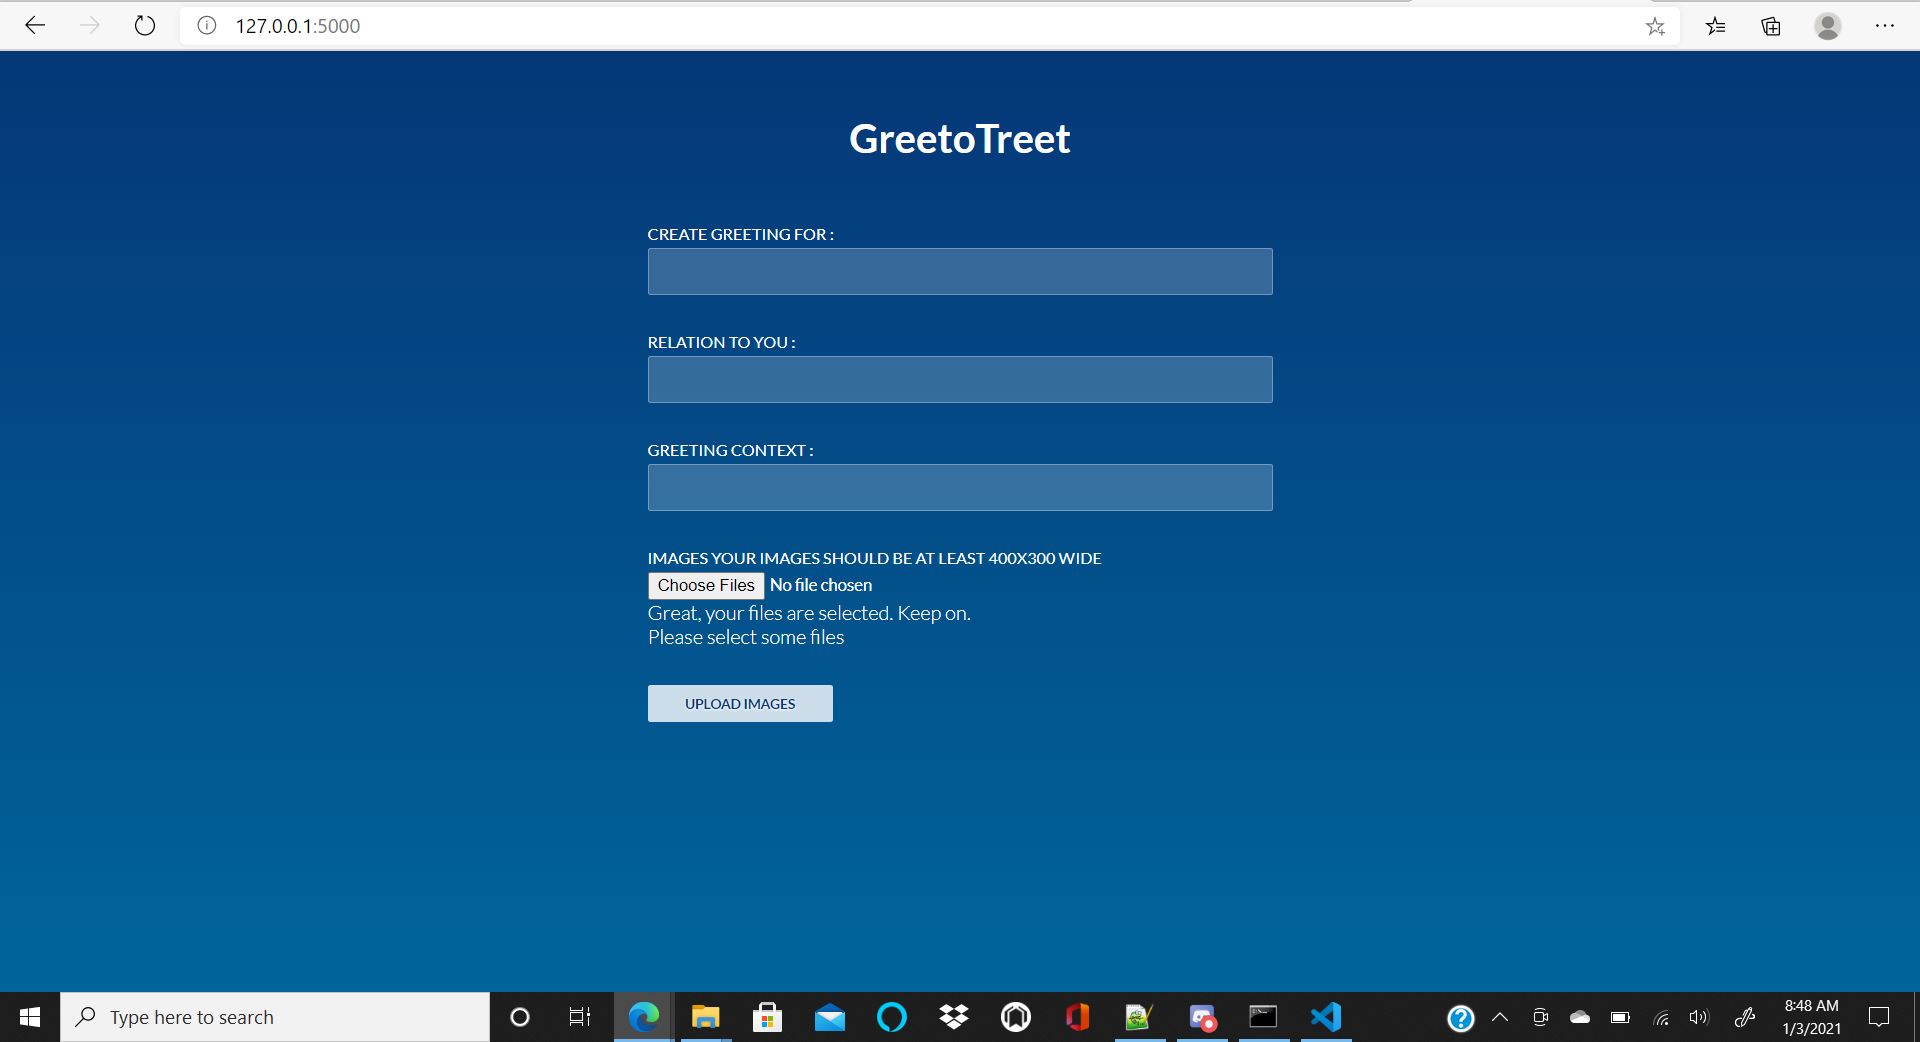
Task: Click the address bar URL 127.0.0.1:5000
Action: (298, 26)
